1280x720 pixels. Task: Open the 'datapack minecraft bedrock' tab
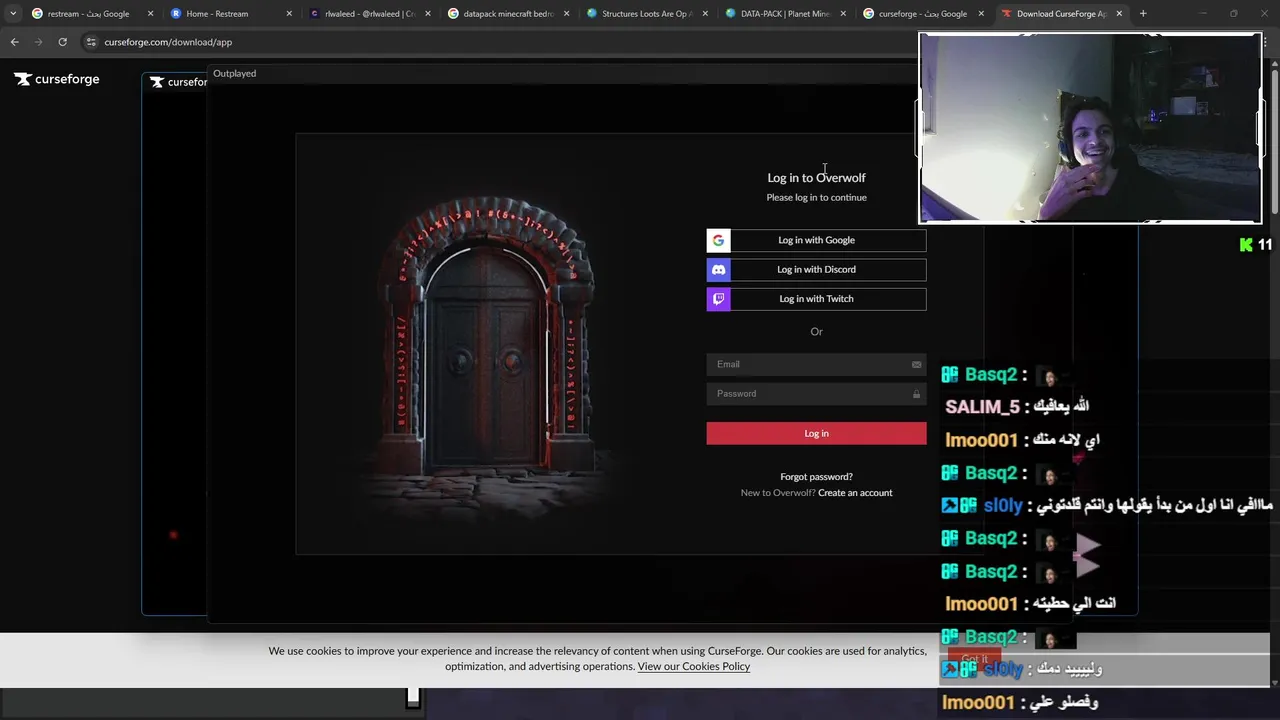pos(507,14)
